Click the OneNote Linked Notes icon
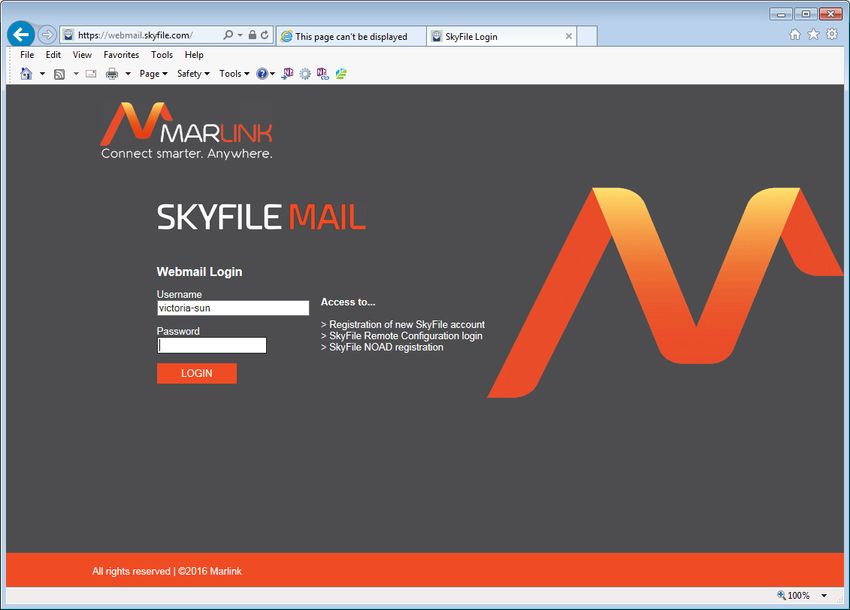This screenshot has width=850, height=610. click(x=323, y=74)
